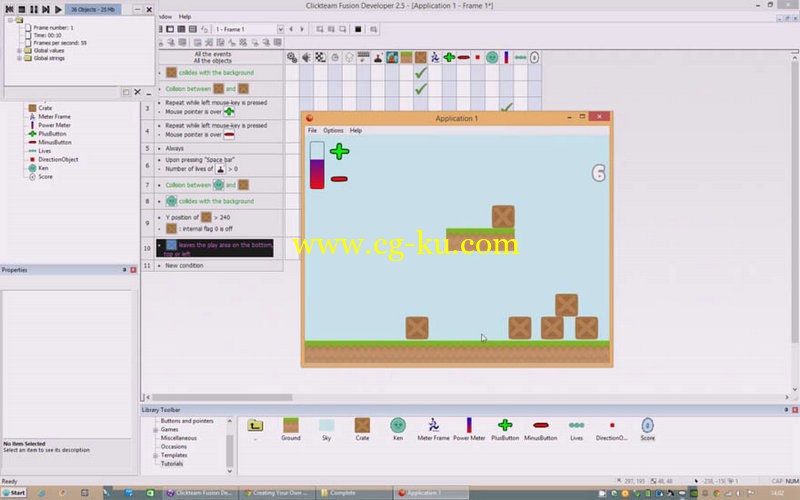Toggle the action checkmark in event 2 row
Viewport: 800px width, 500px height.
pyautogui.click(x=420, y=89)
